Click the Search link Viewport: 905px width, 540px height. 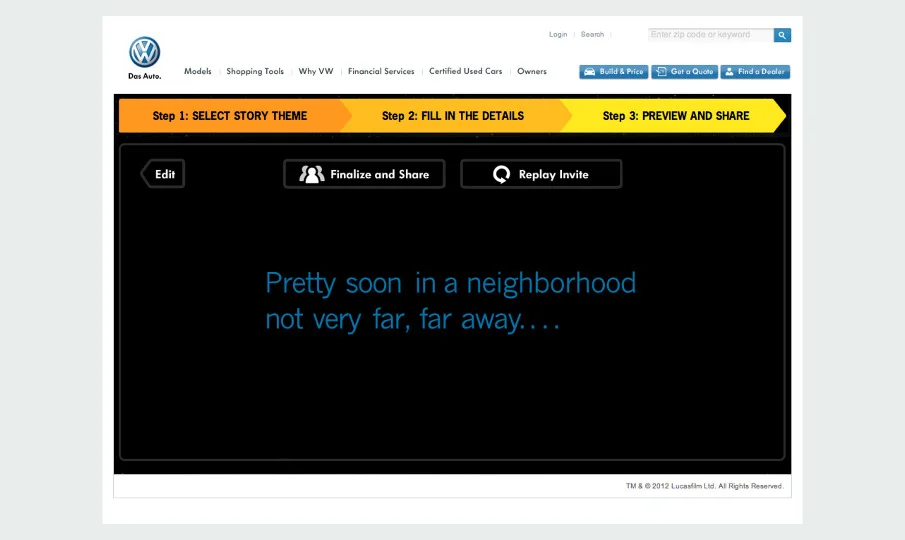click(x=592, y=35)
